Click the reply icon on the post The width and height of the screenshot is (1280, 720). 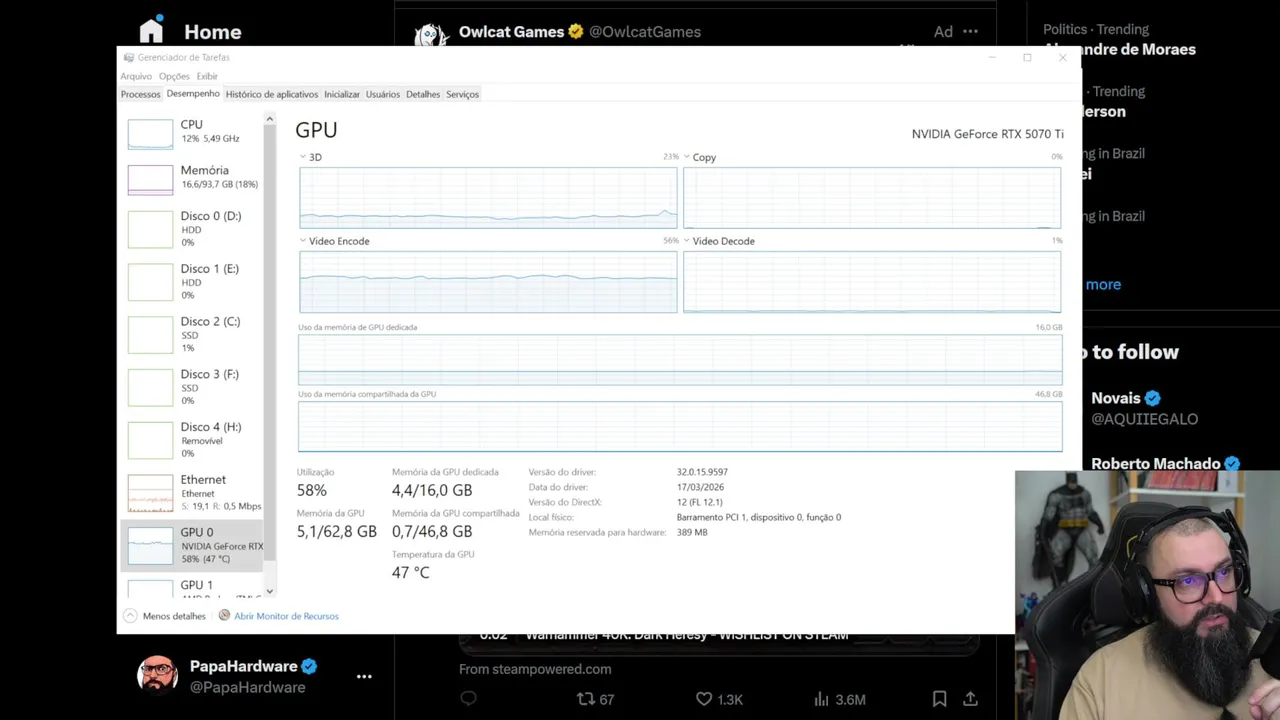pyautogui.click(x=468, y=698)
